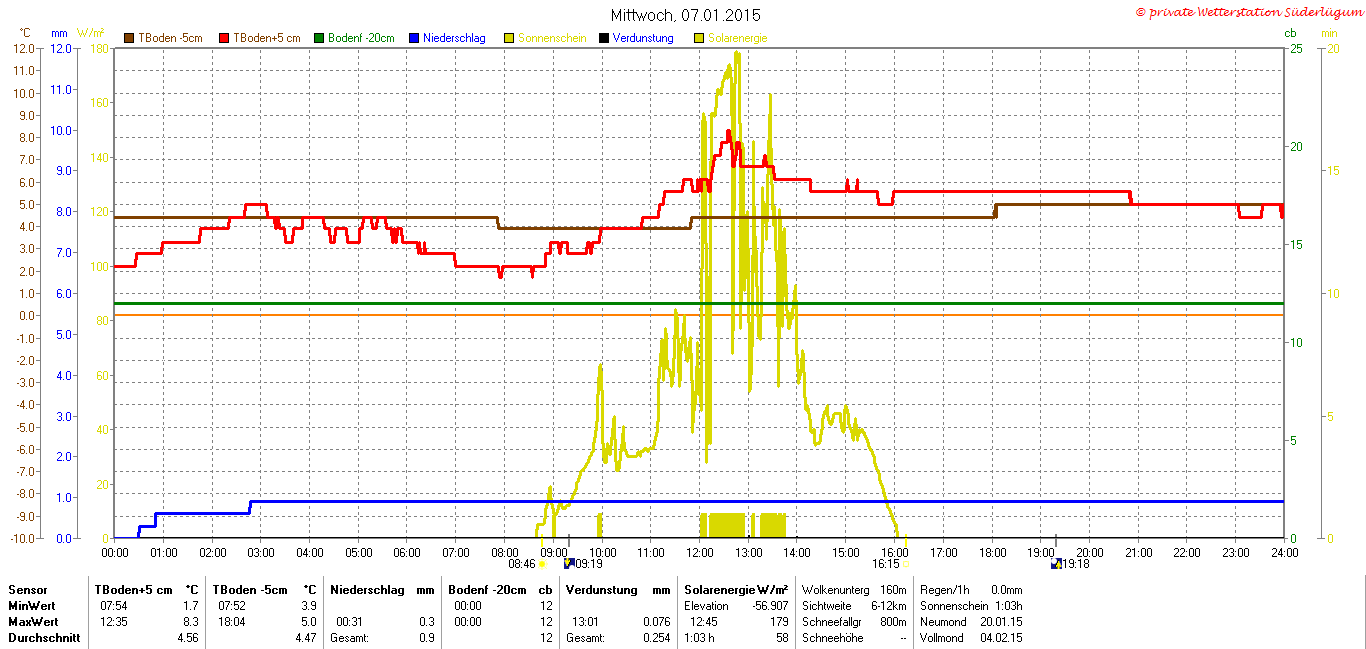Click the sunrise sun icon beside 08:46

pyautogui.click(x=542, y=564)
